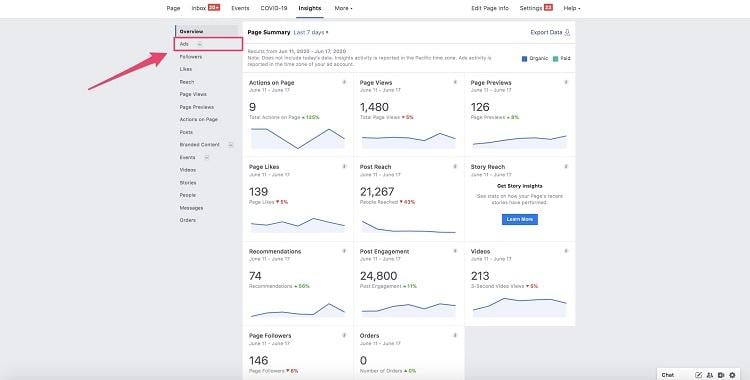Select Overview in sidebar

tap(191, 31)
